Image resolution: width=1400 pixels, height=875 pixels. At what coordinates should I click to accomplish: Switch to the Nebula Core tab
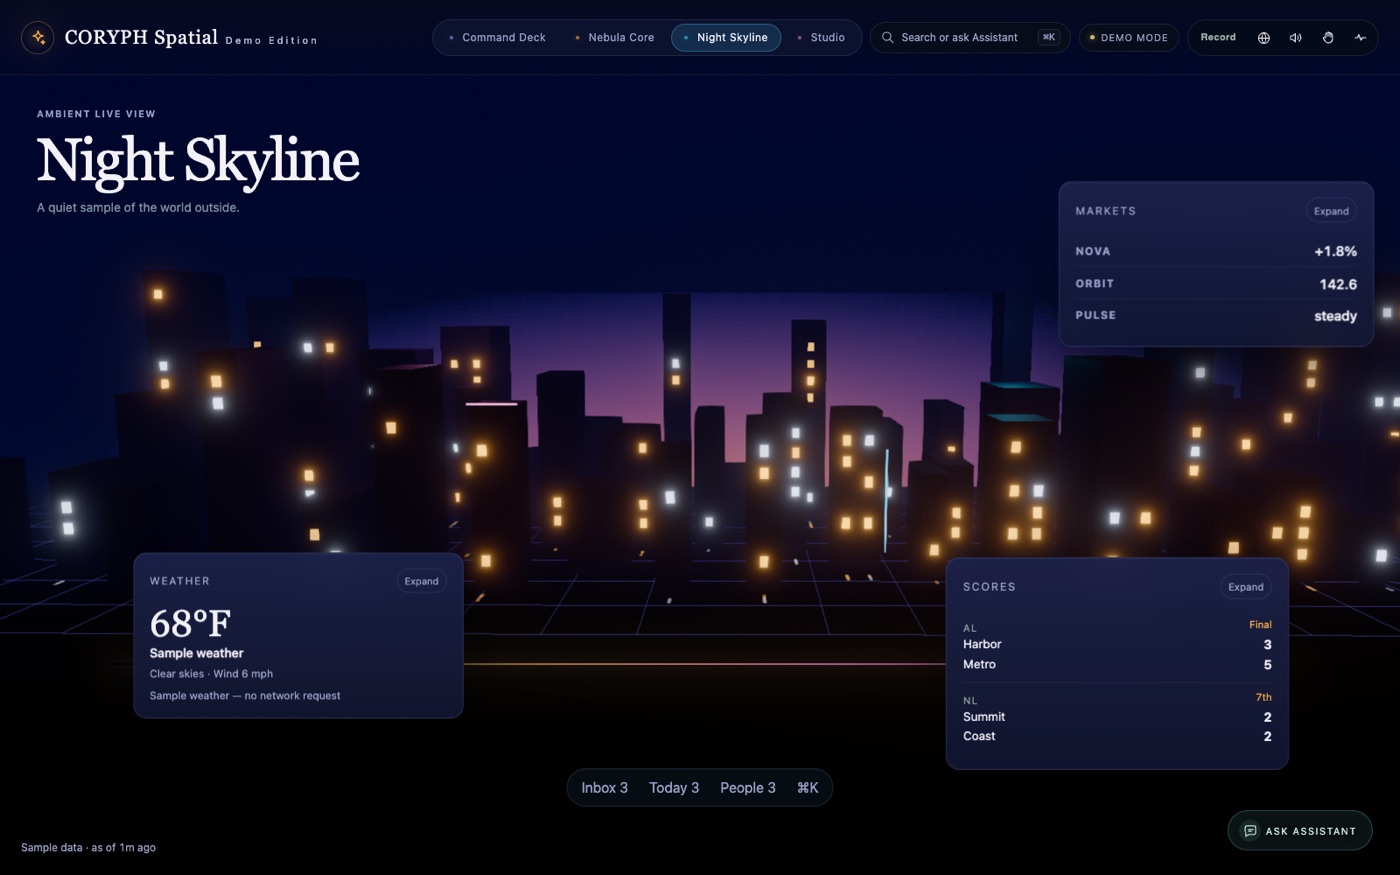pyautogui.click(x=615, y=38)
